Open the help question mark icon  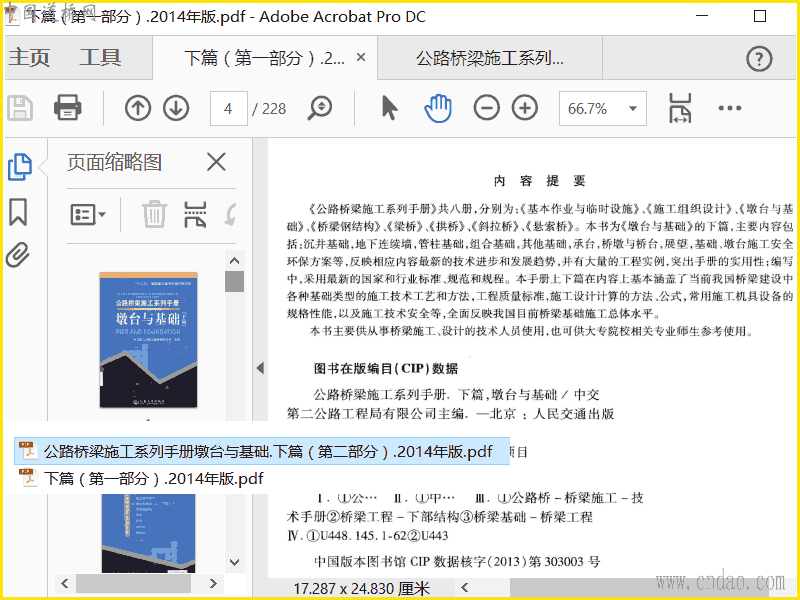759,58
